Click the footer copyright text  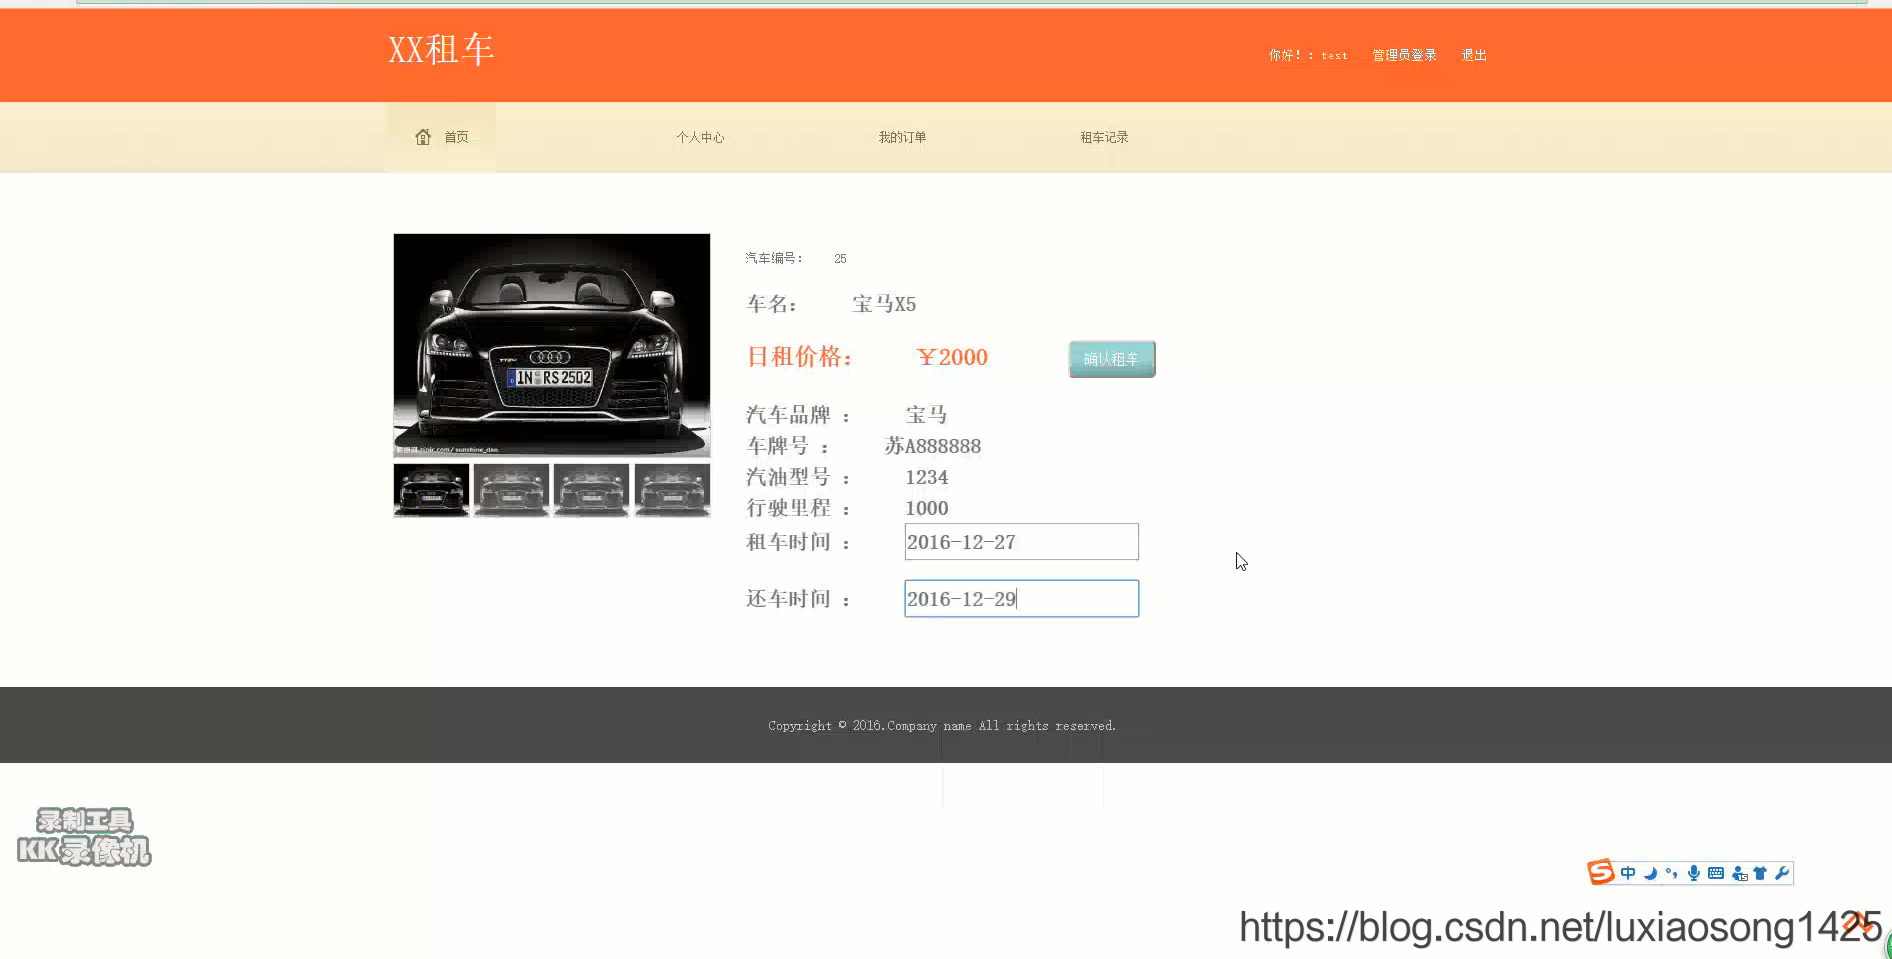point(942,726)
